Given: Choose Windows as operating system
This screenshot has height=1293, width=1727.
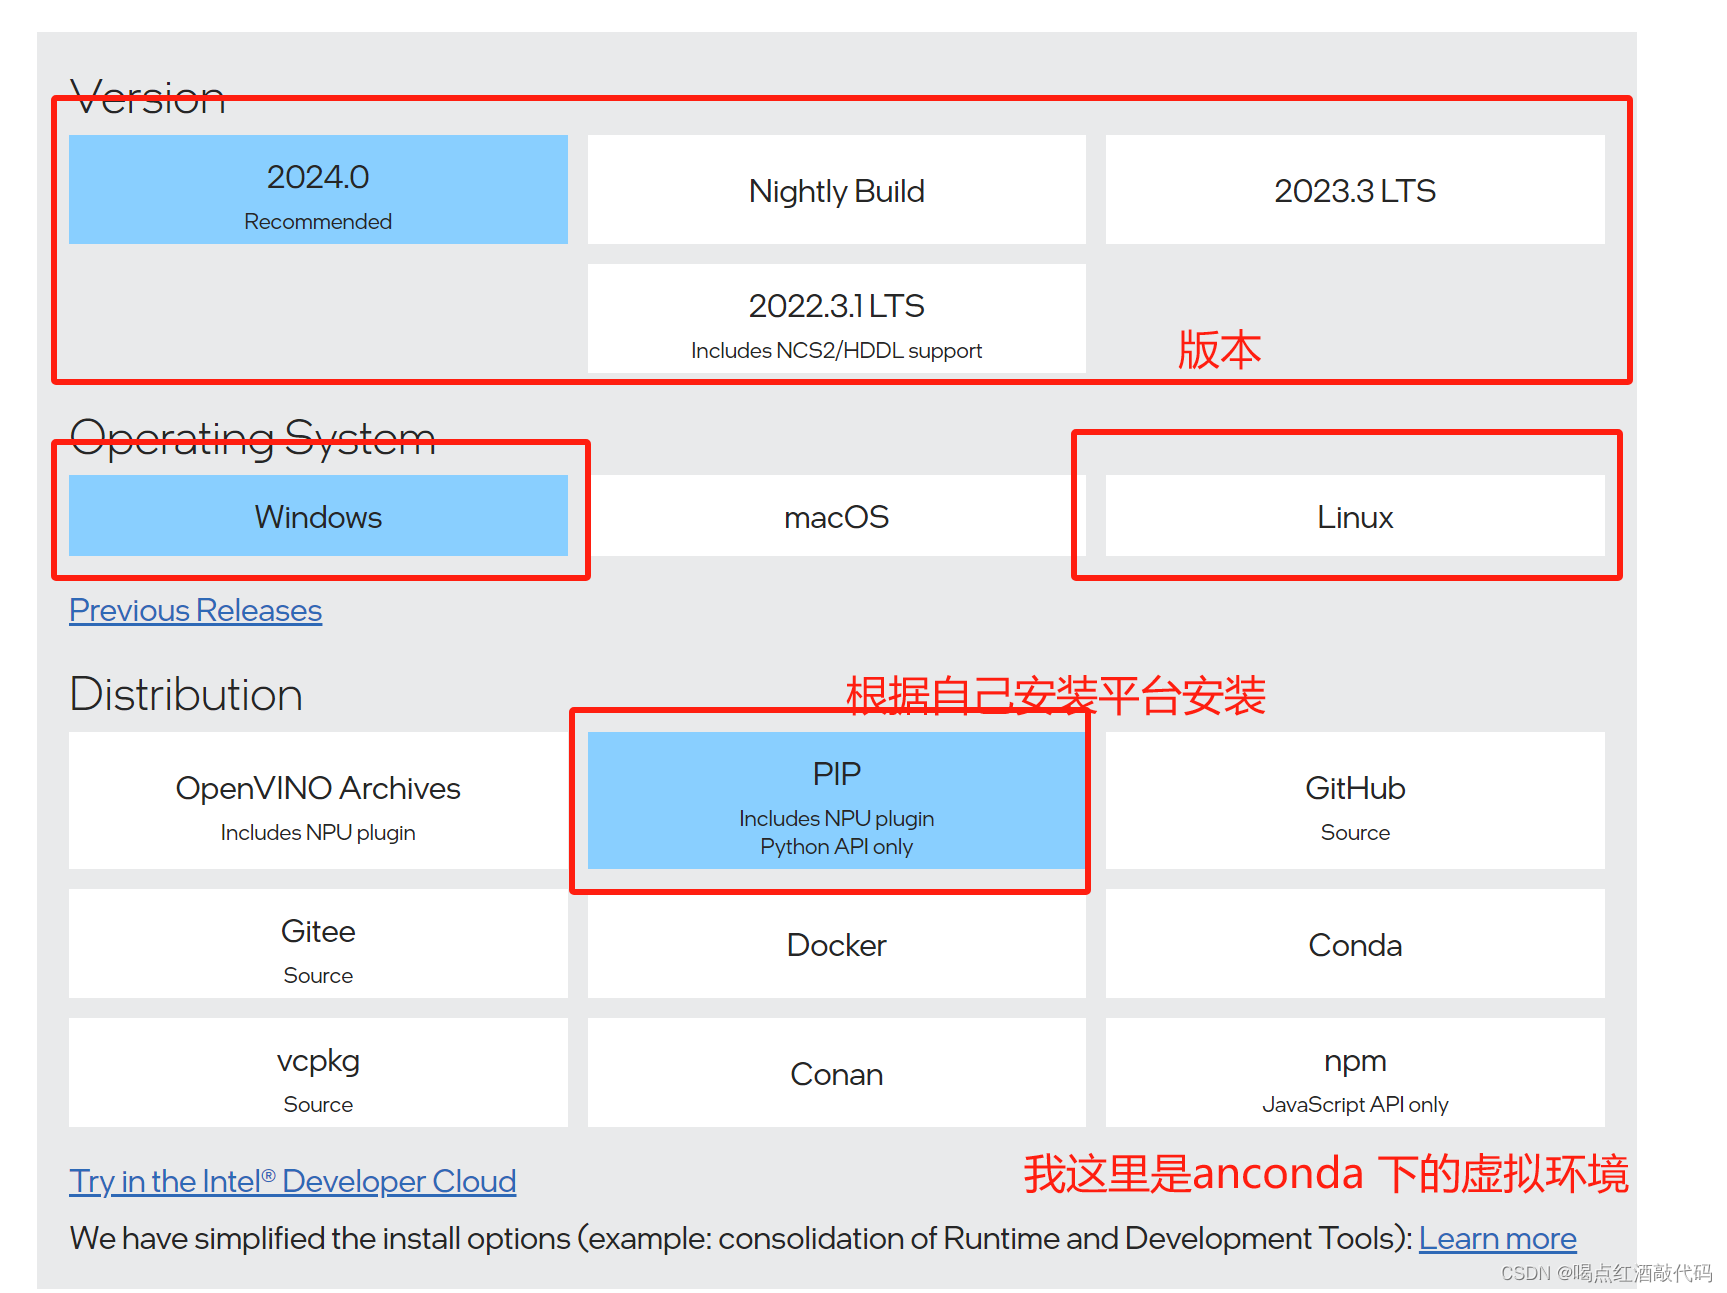Looking at the screenshot, I should (x=317, y=516).
